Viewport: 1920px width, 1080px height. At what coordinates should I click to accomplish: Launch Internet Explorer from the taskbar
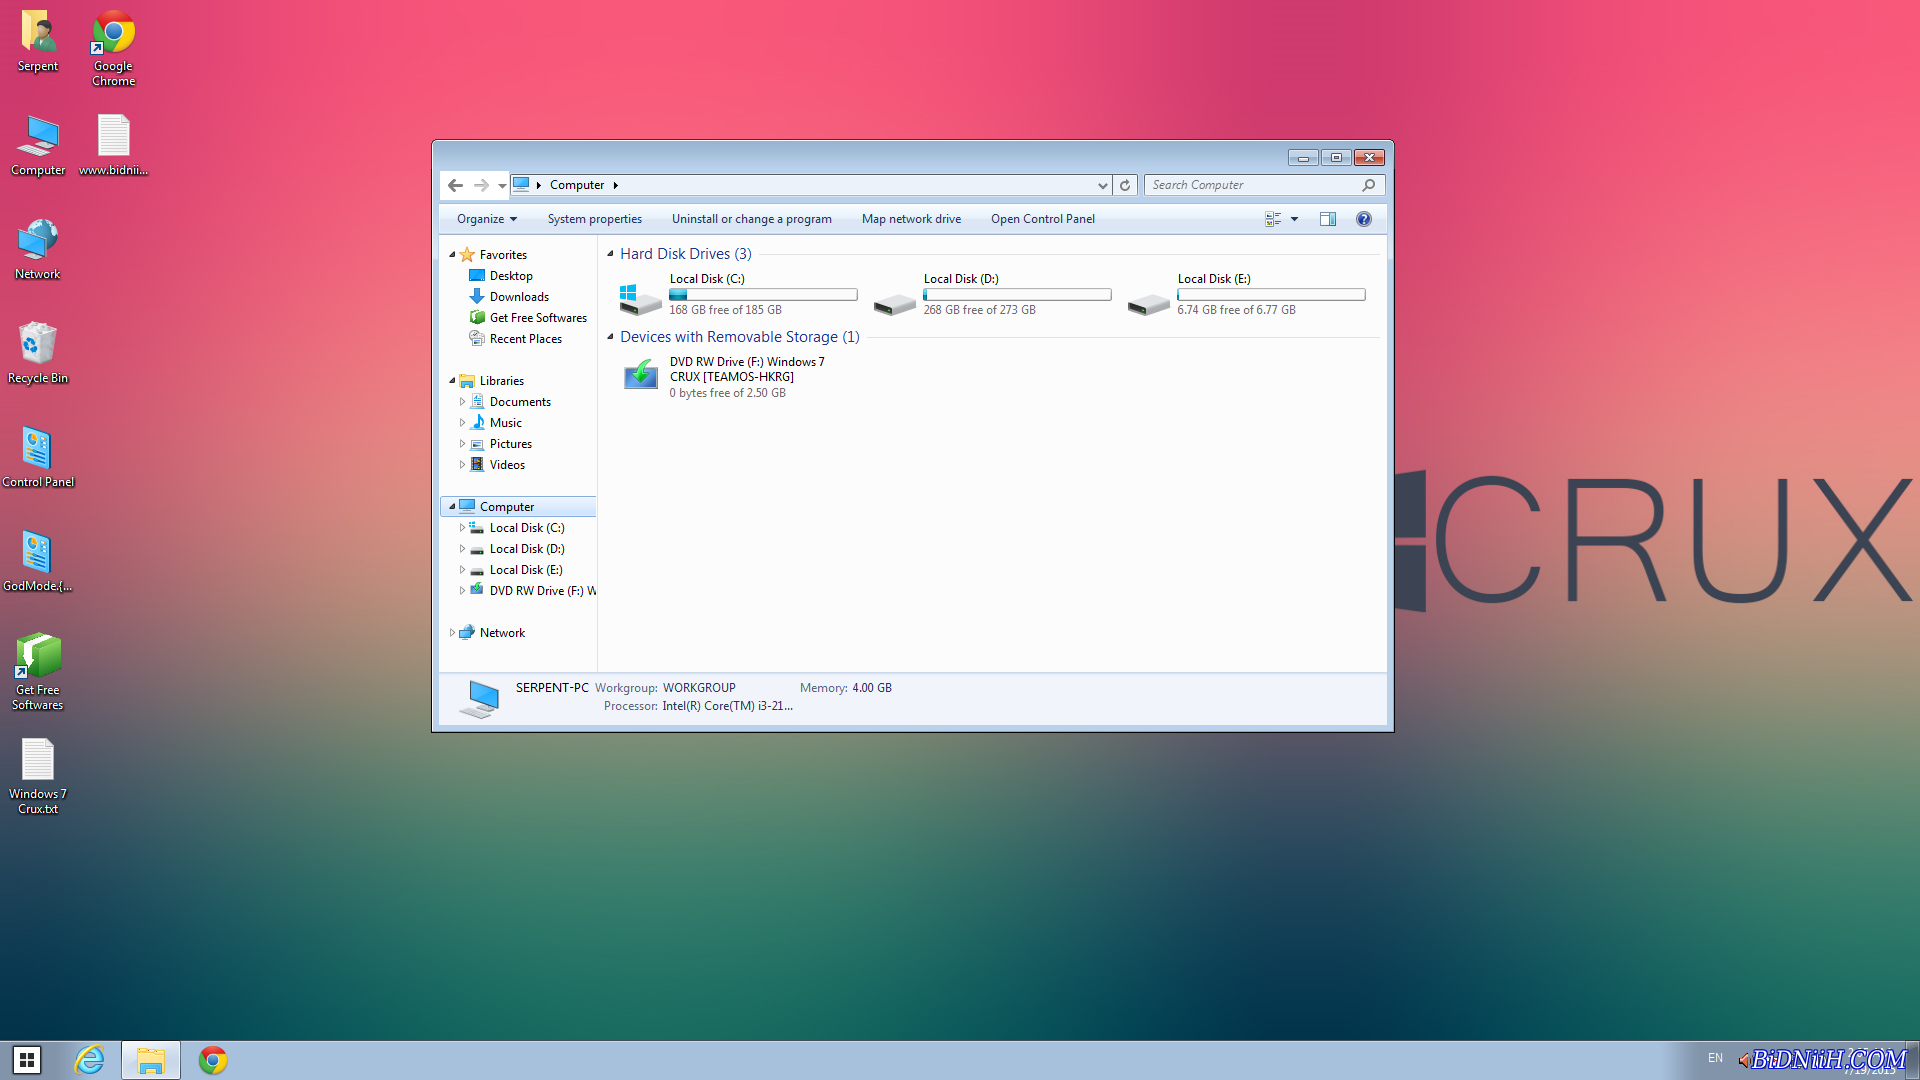(90, 1060)
